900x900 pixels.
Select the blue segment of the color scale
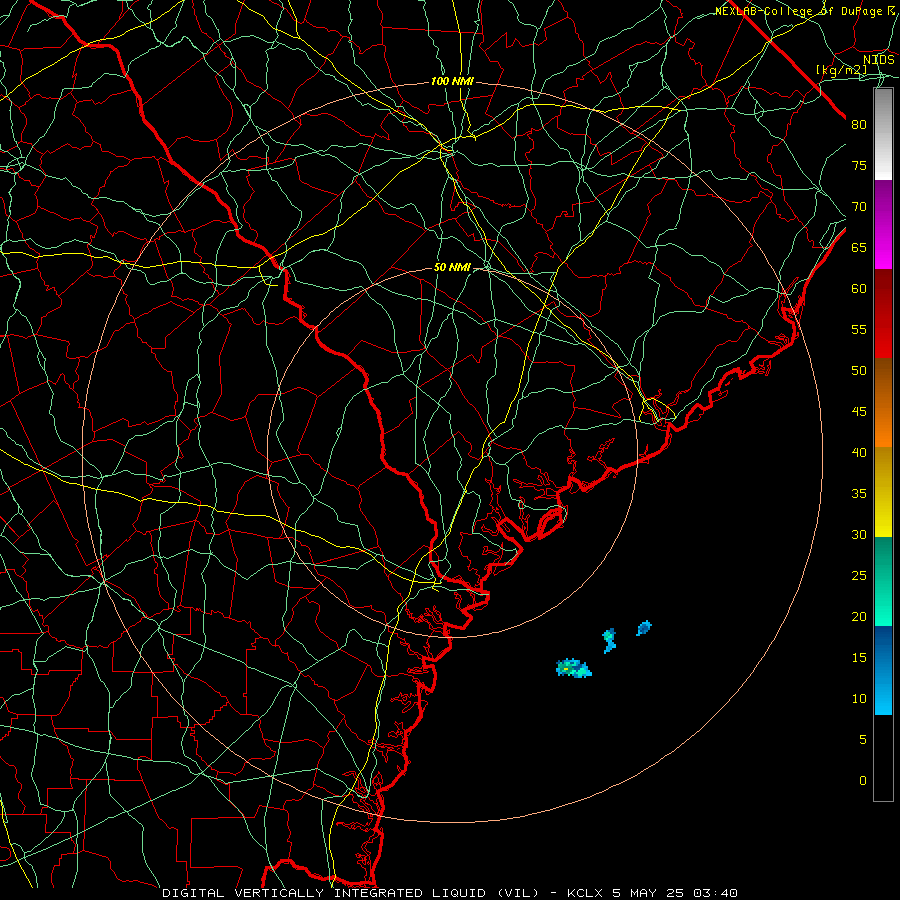click(883, 670)
